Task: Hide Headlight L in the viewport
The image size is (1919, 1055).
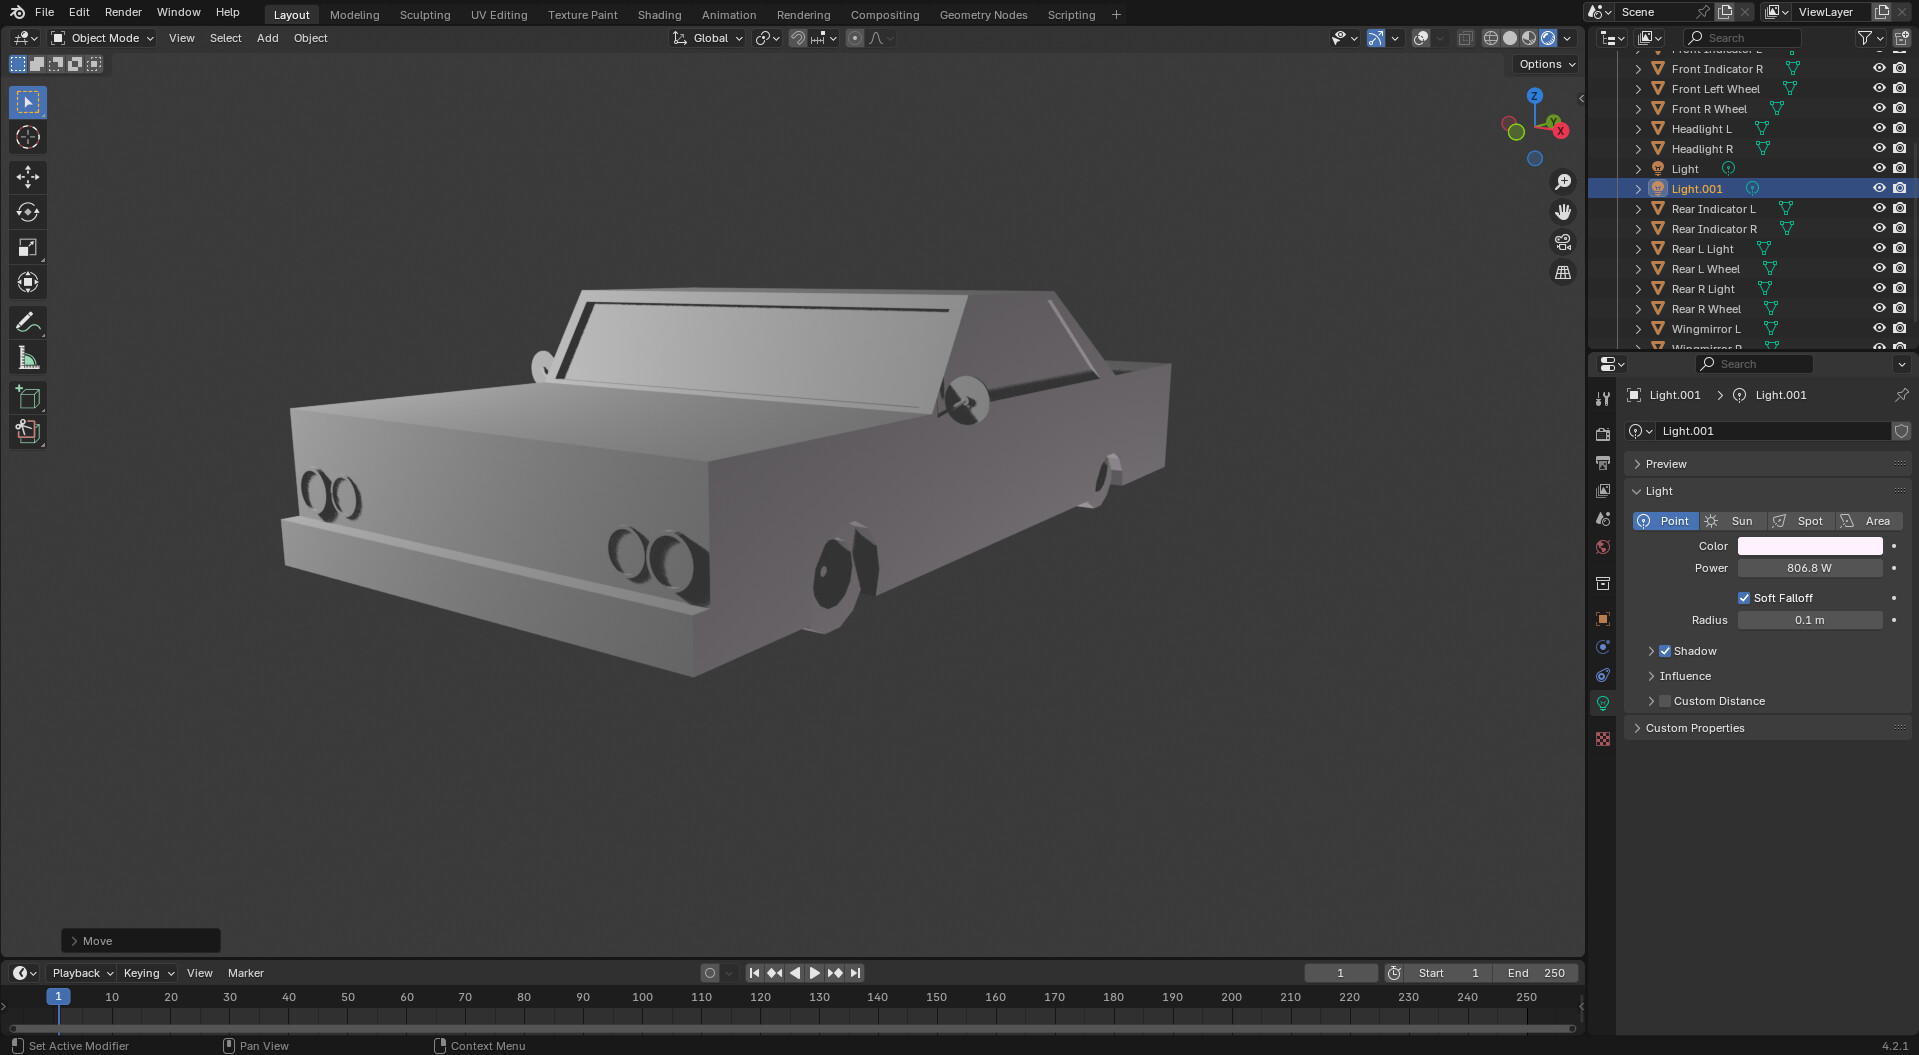Action: tap(1879, 128)
